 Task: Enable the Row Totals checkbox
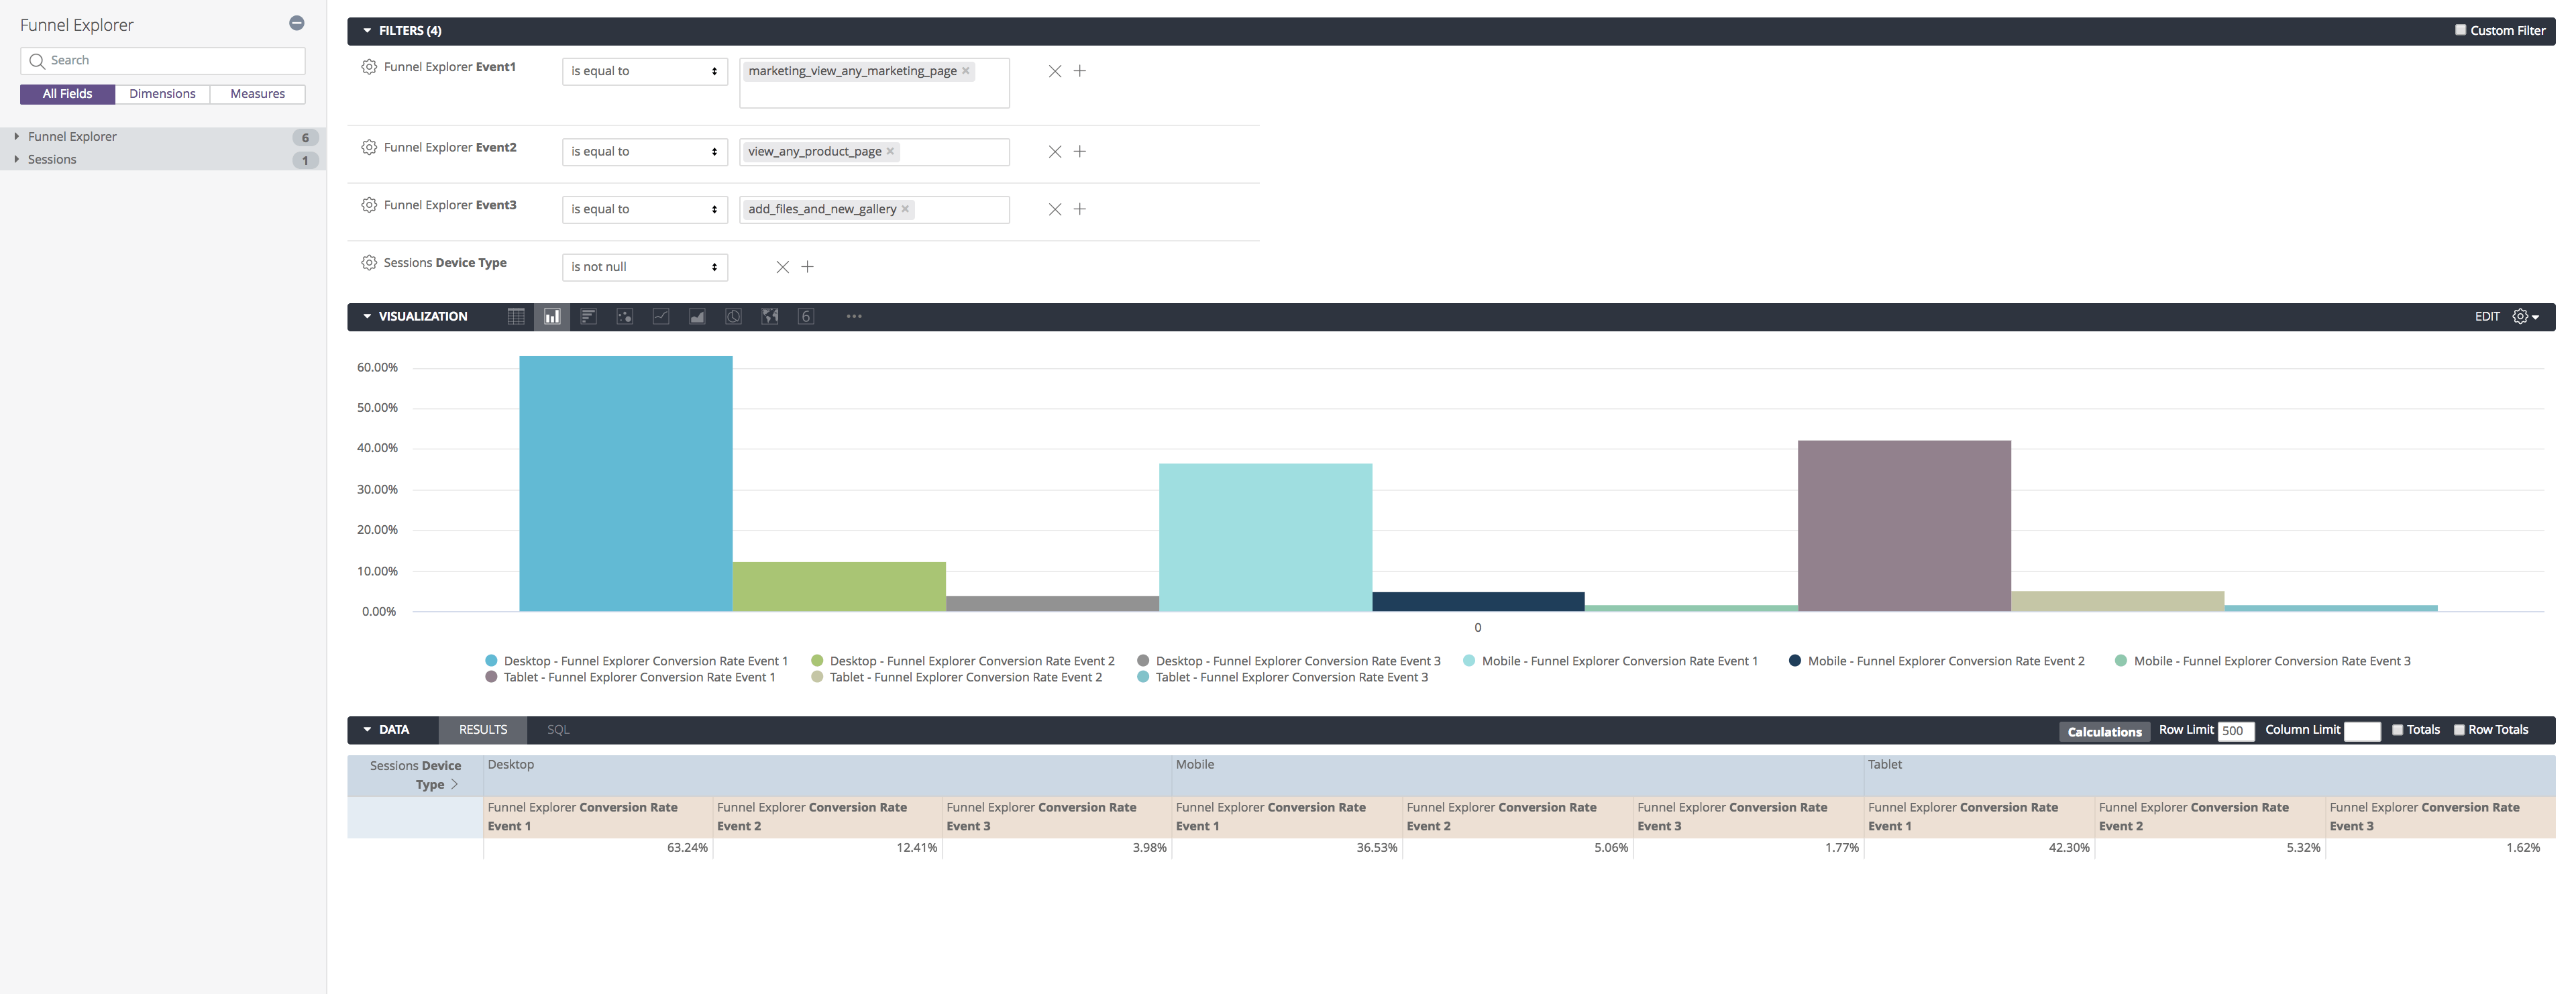tap(2459, 730)
